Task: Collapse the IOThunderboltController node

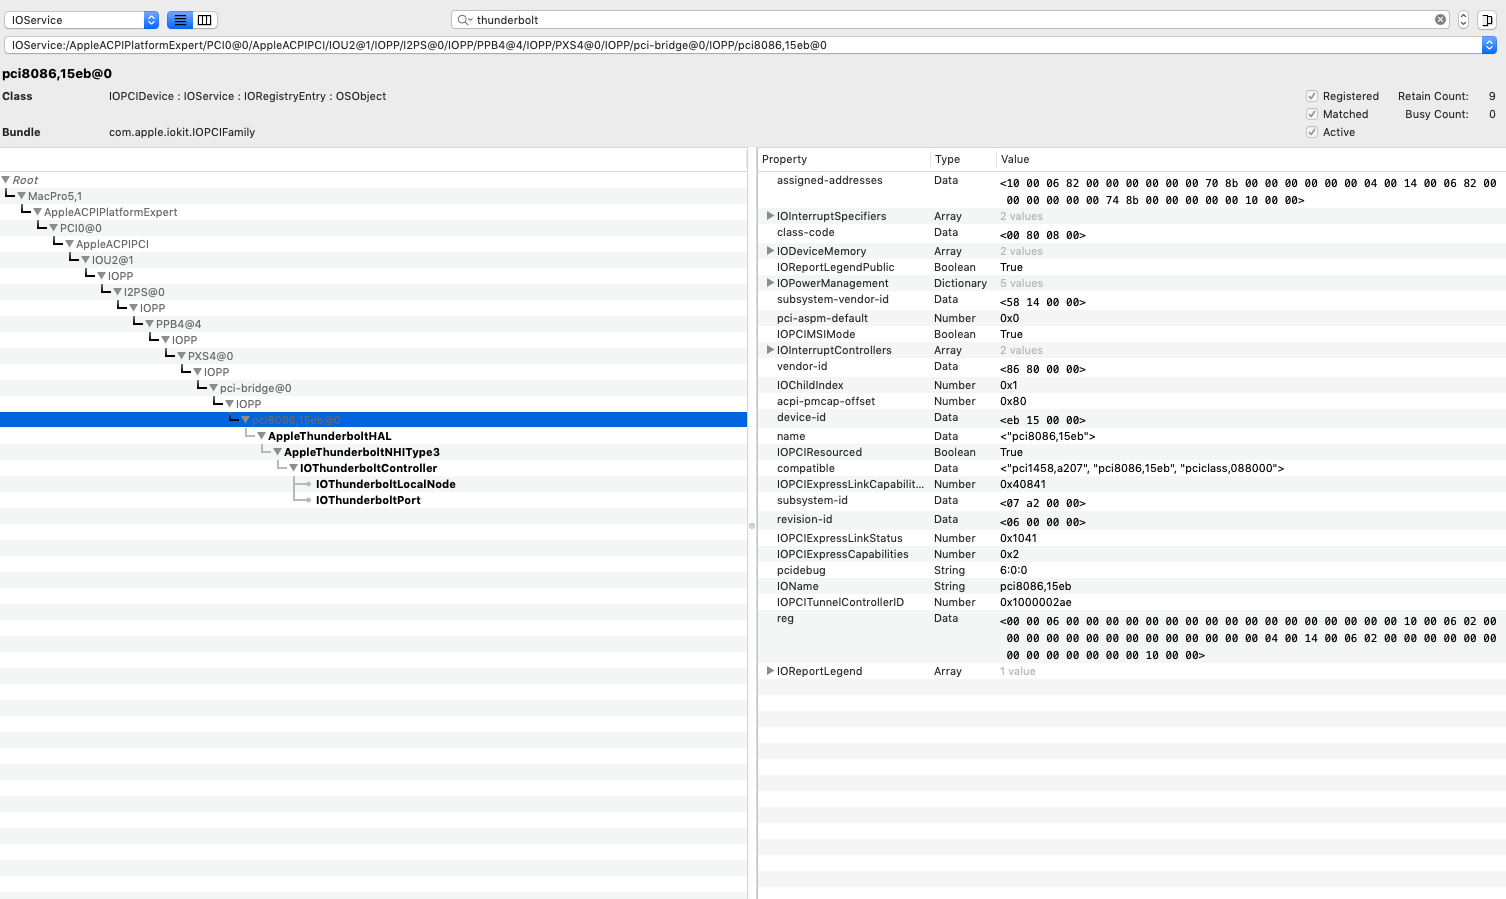Action: tap(294, 468)
